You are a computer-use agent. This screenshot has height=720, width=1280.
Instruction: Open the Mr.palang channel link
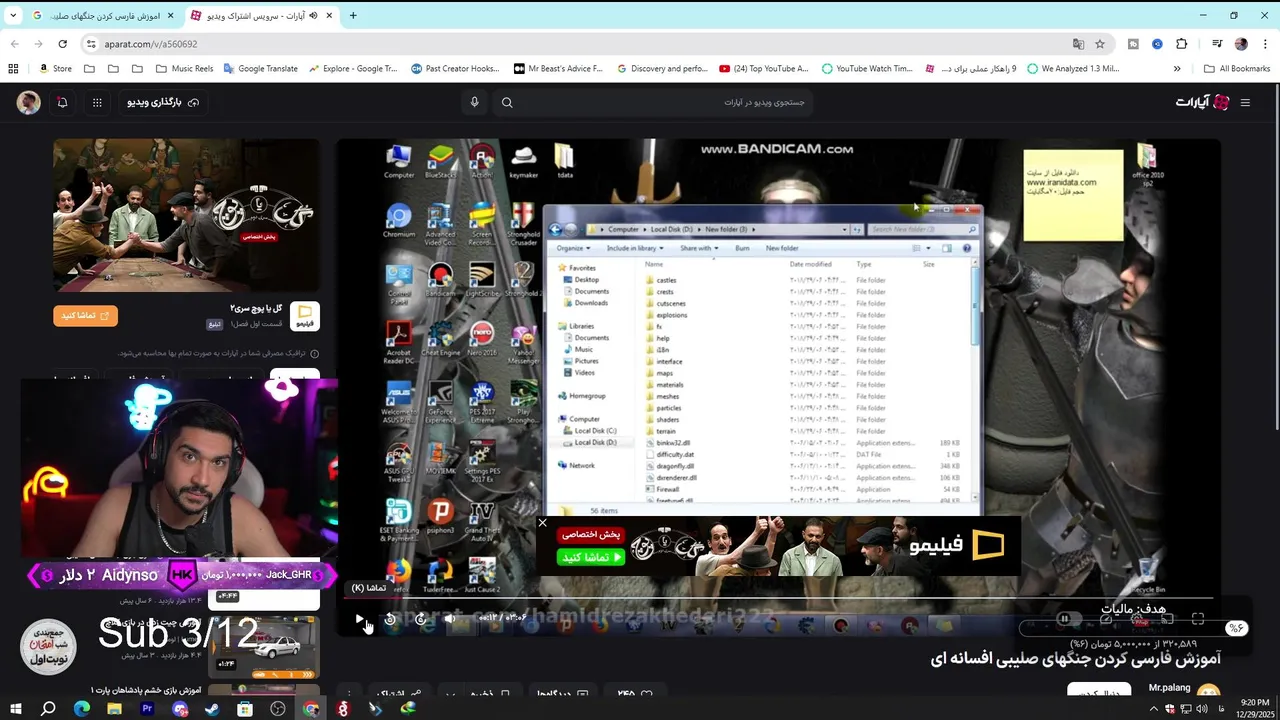(1169, 688)
